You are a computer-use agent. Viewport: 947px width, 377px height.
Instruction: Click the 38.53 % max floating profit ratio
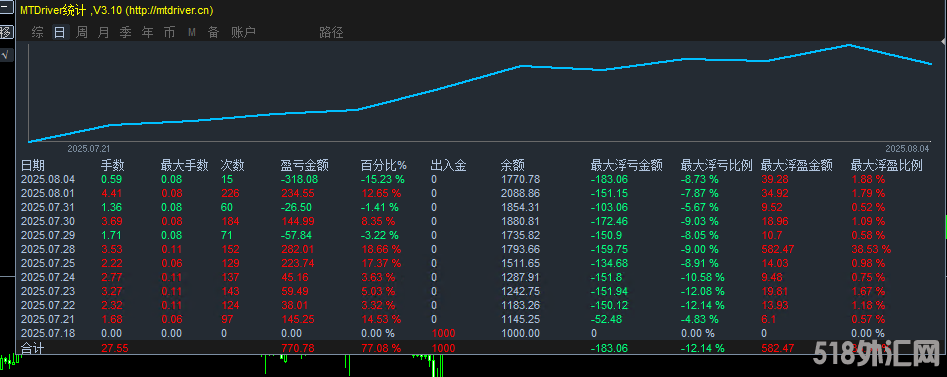pyautogui.click(x=871, y=249)
